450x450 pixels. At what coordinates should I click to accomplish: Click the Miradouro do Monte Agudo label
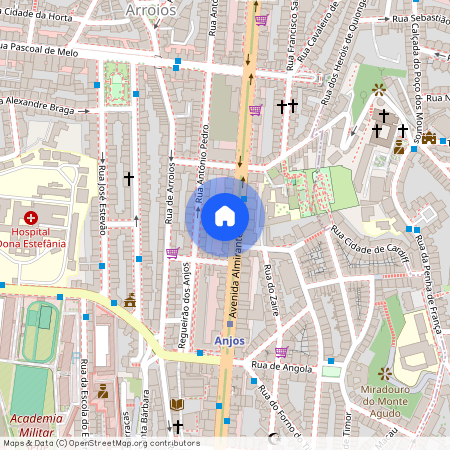[385, 401]
